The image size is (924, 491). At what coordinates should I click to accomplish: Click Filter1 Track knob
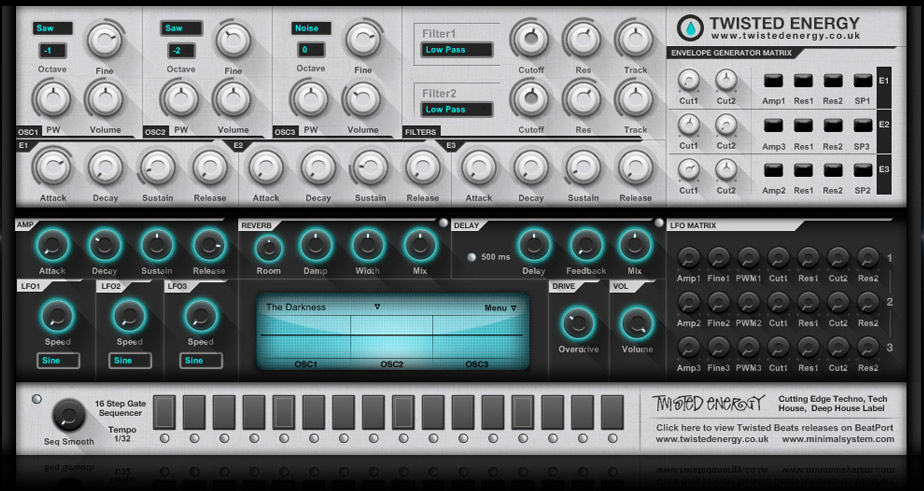tap(635, 39)
